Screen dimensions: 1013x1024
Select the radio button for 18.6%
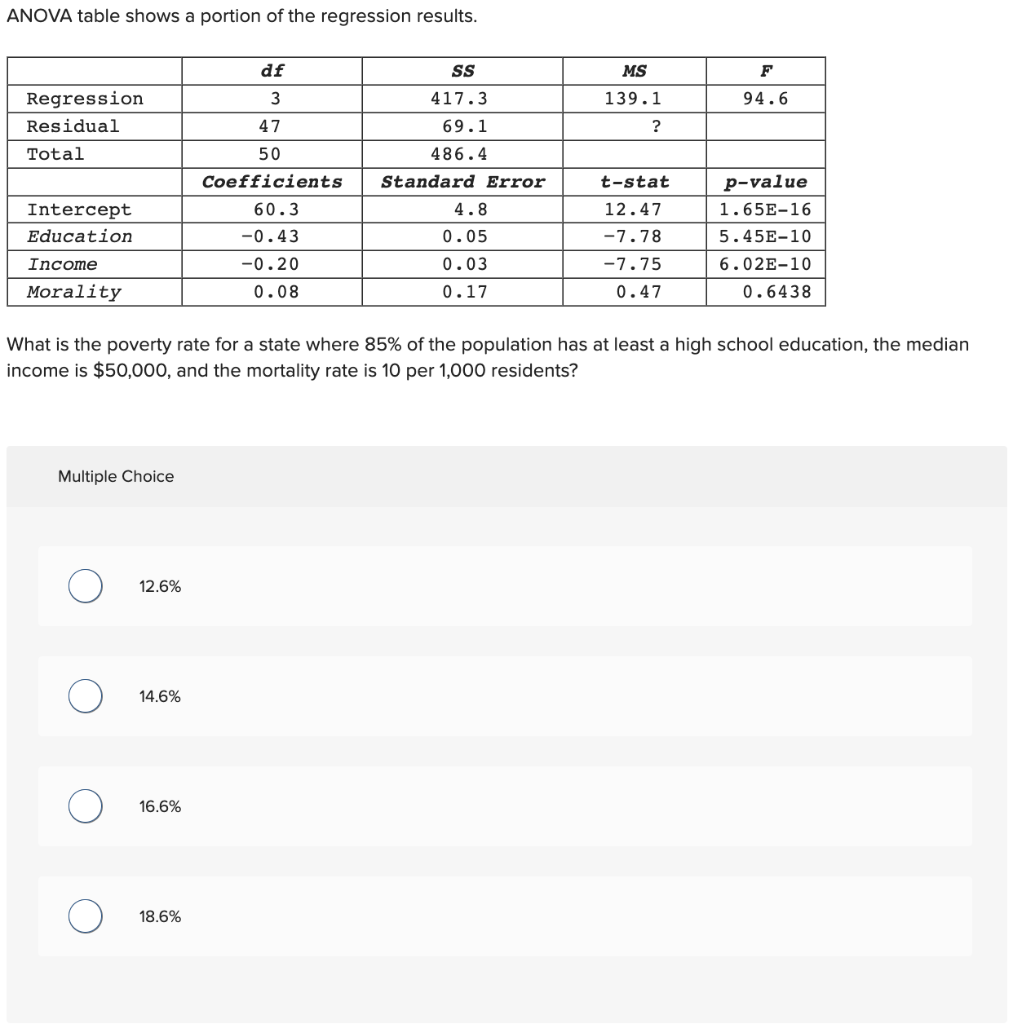click(84, 916)
